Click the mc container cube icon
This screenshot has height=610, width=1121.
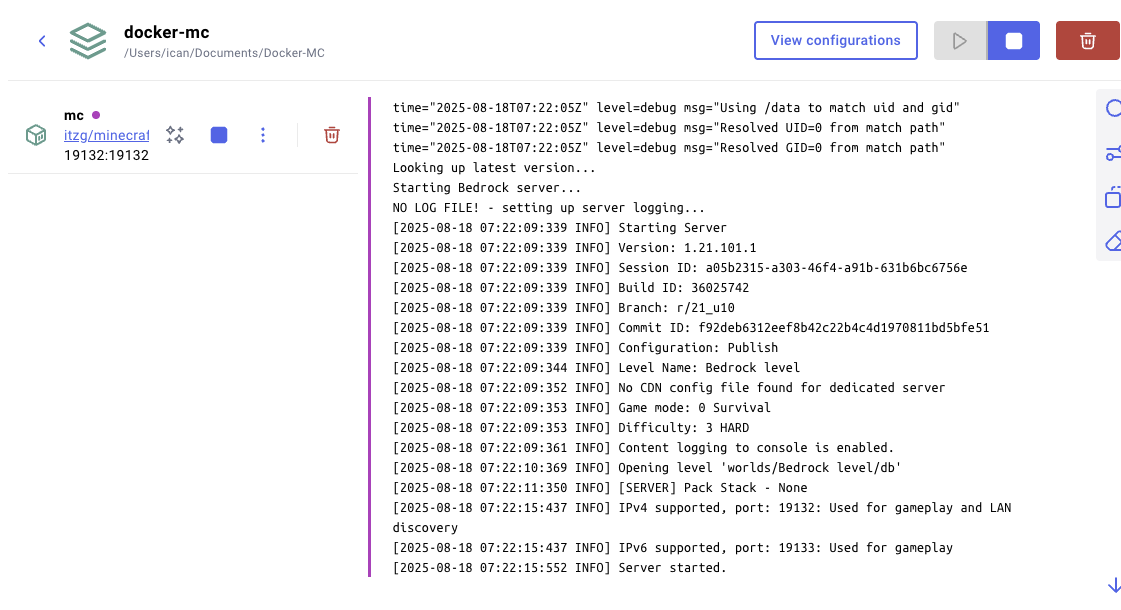pyautogui.click(x=36, y=135)
